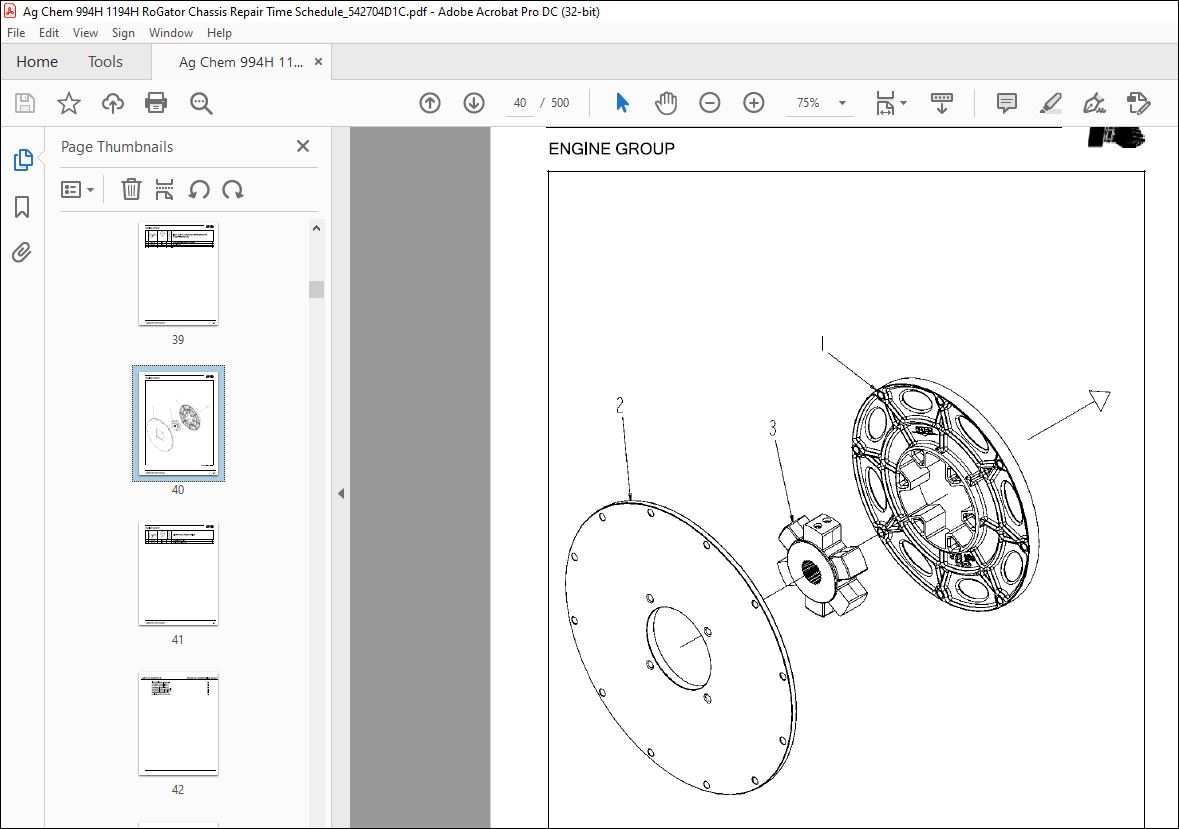1179x829 pixels.
Task: Select the Ag Chem 994H document tab
Action: (x=241, y=62)
